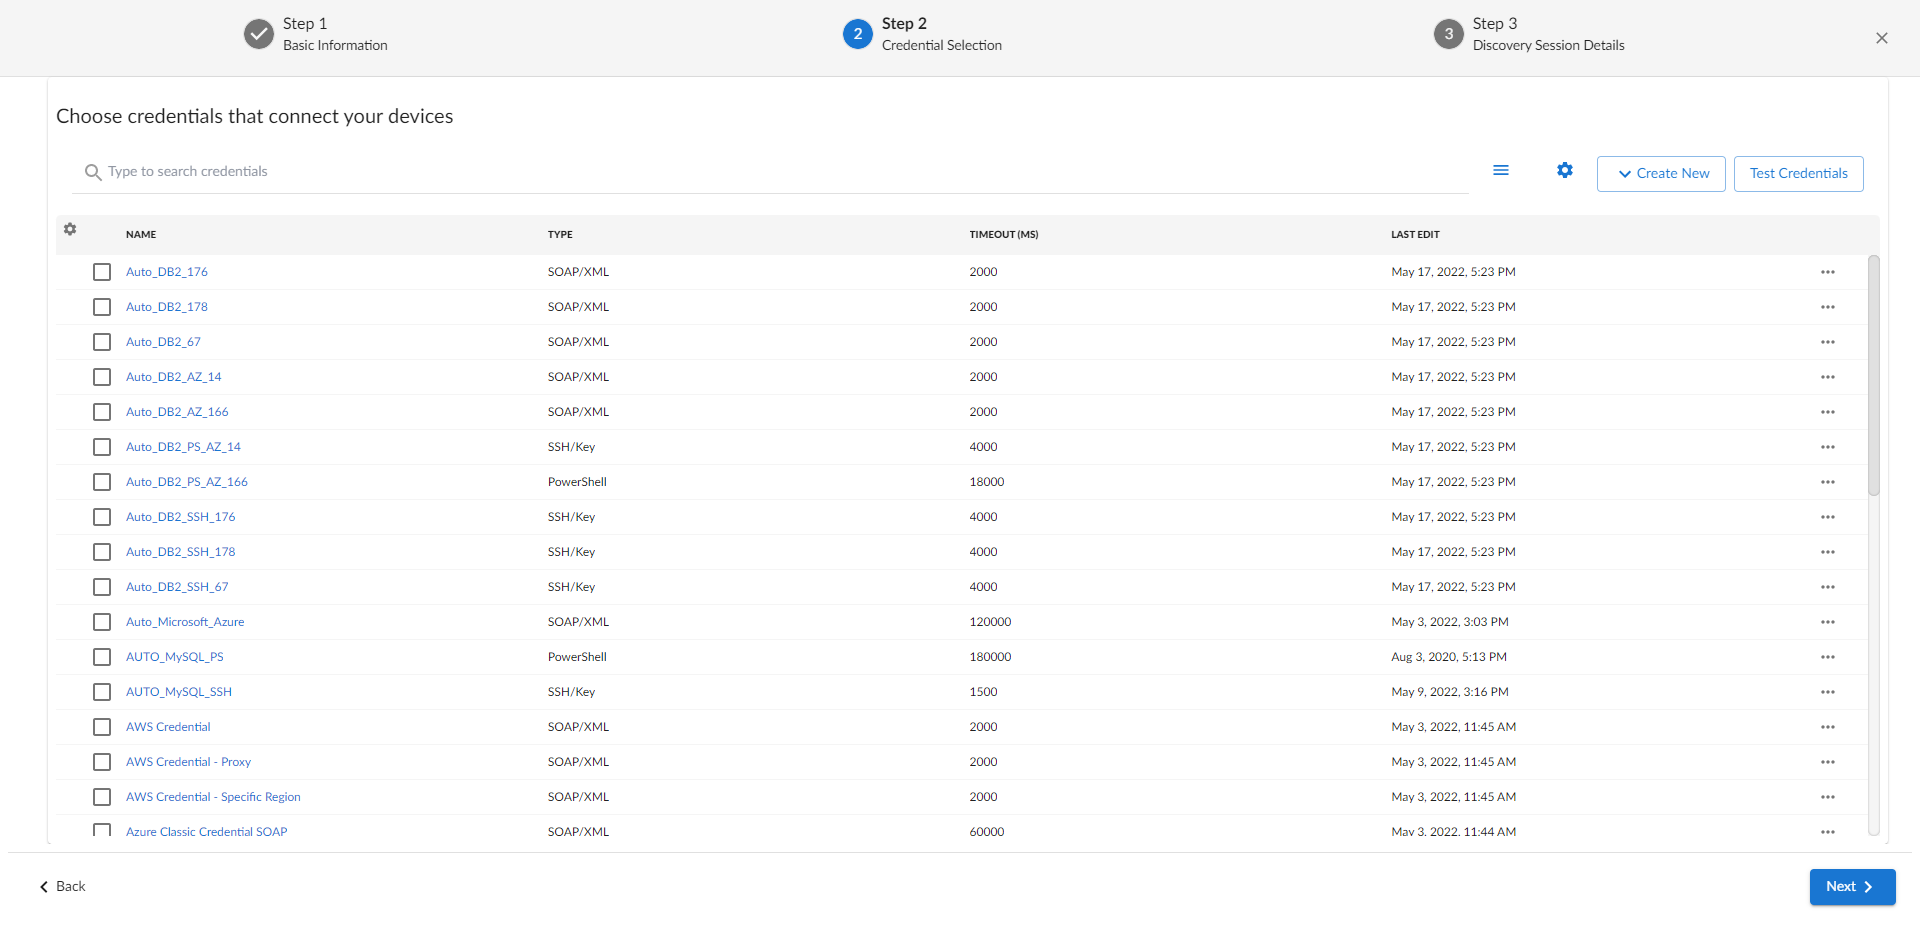Tick the AWS Credential checkbox
The width and height of the screenshot is (1920, 929).
[102, 727]
